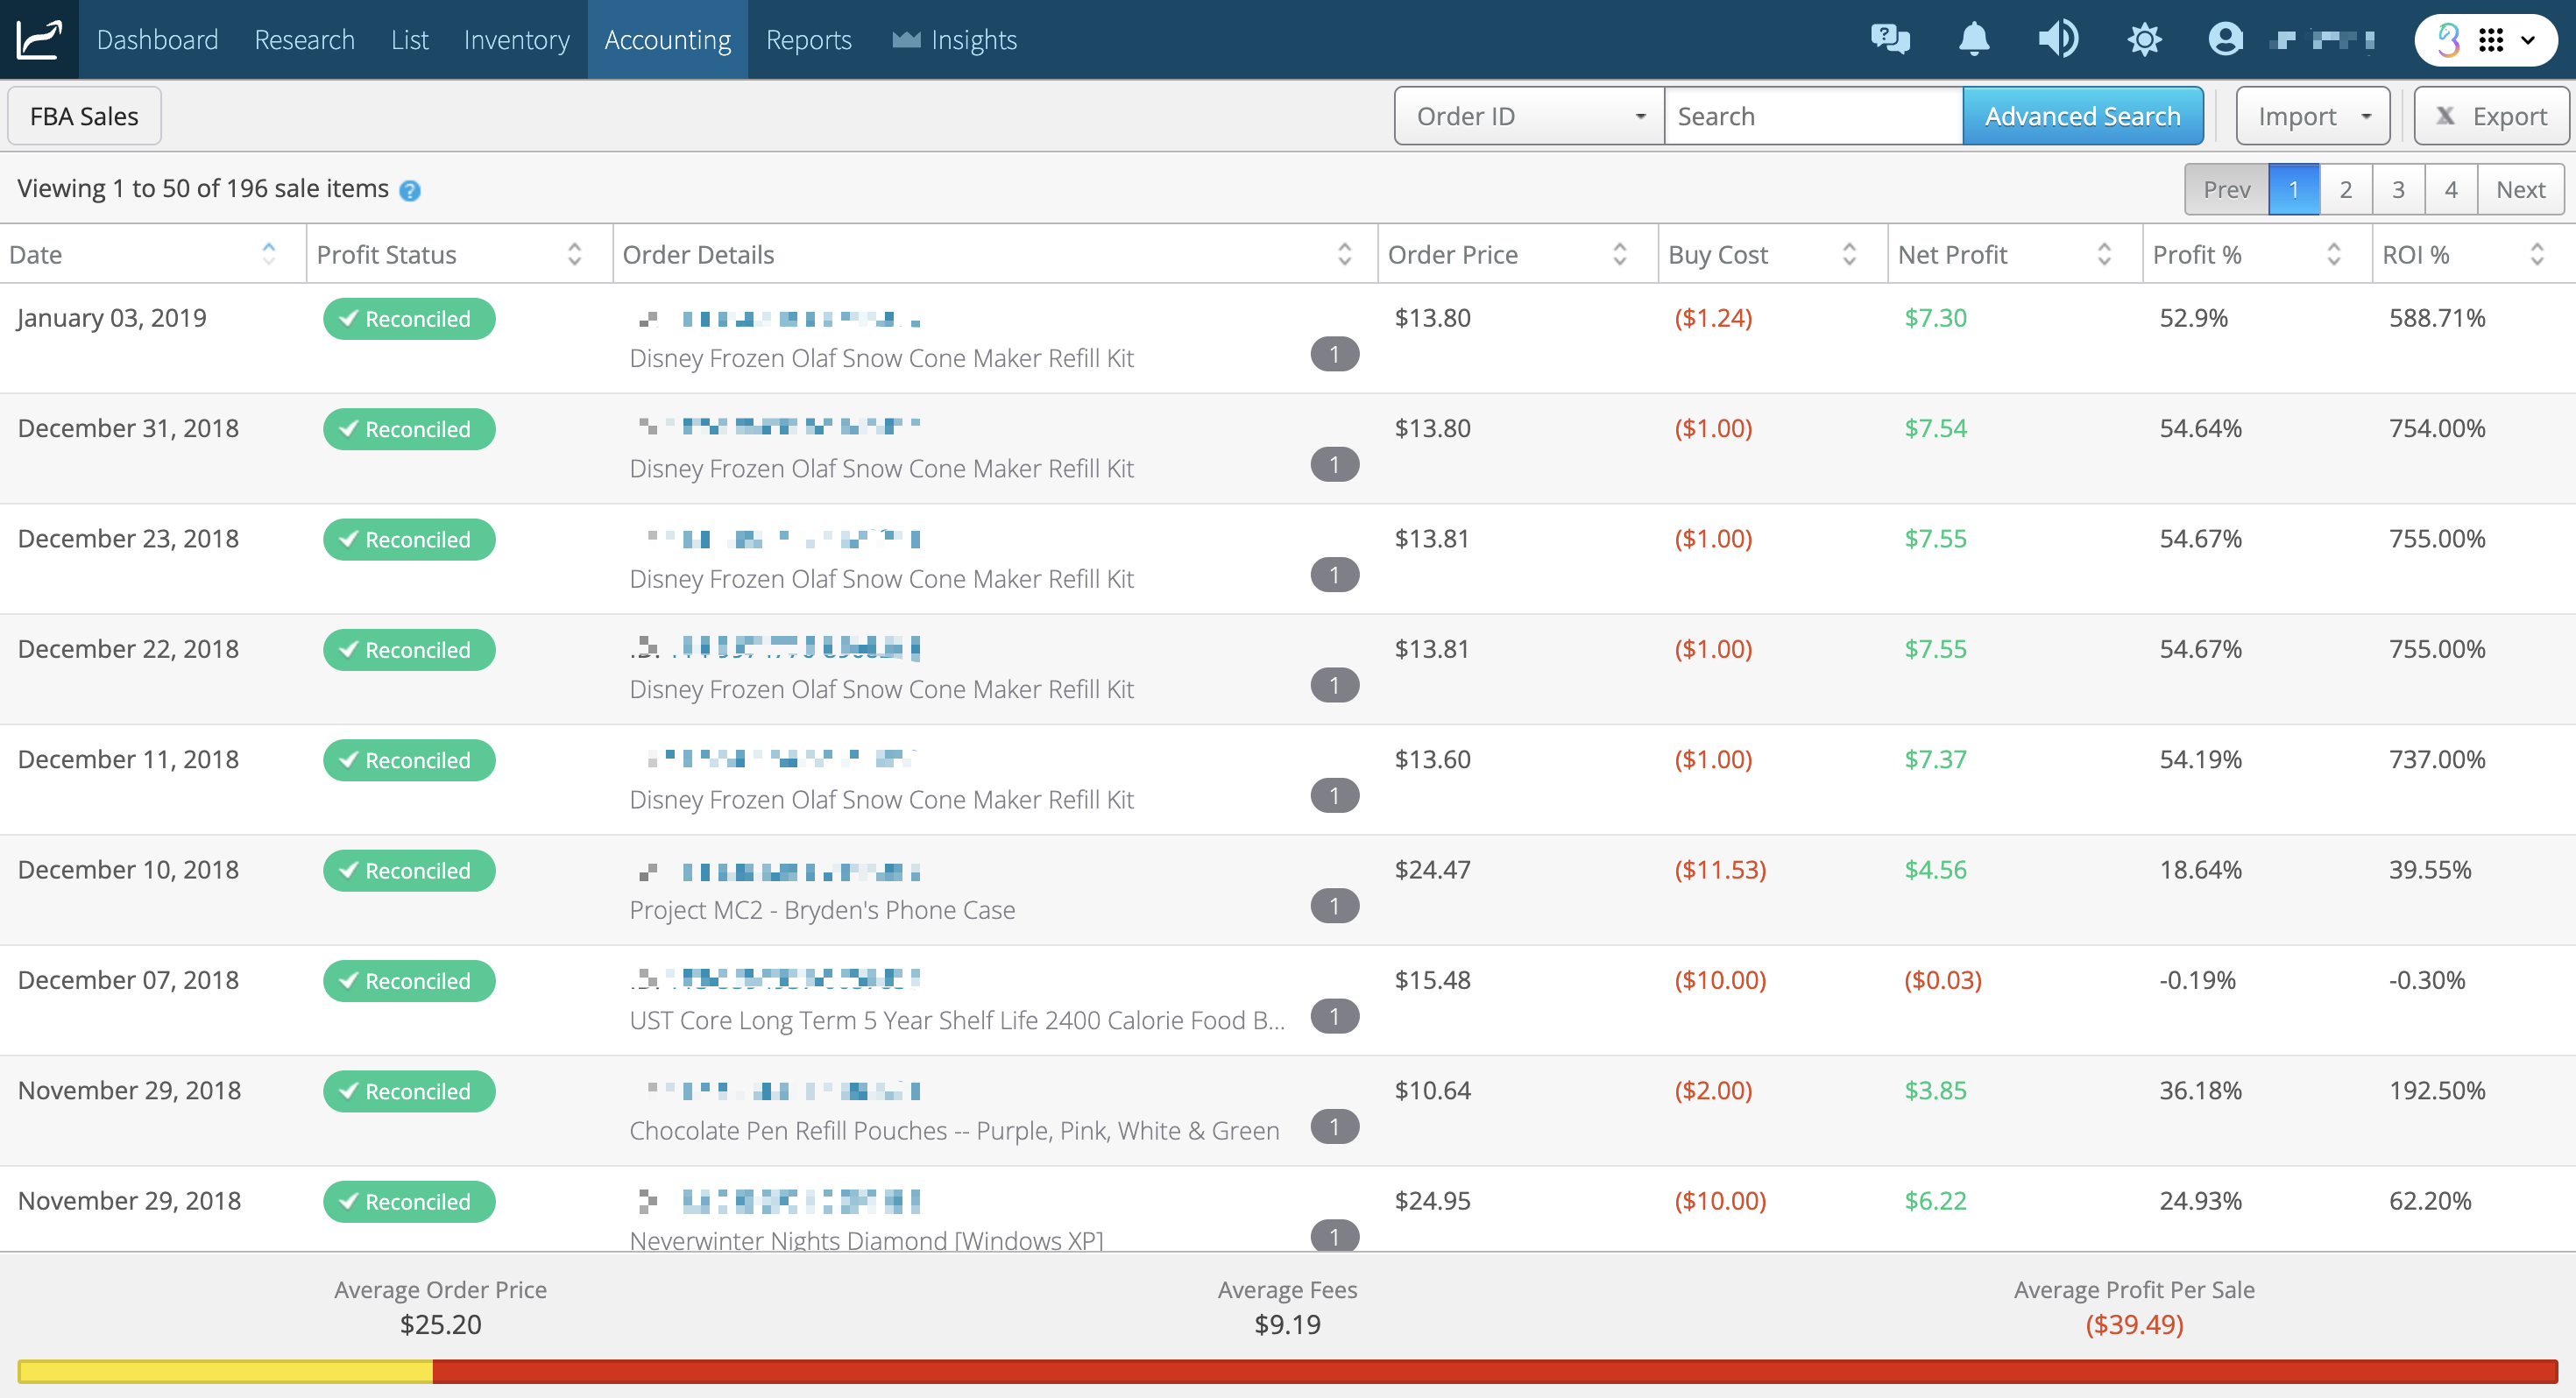2576x1398 pixels.
Task: Open the user account icon
Action: pyautogui.click(x=2225, y=39)
